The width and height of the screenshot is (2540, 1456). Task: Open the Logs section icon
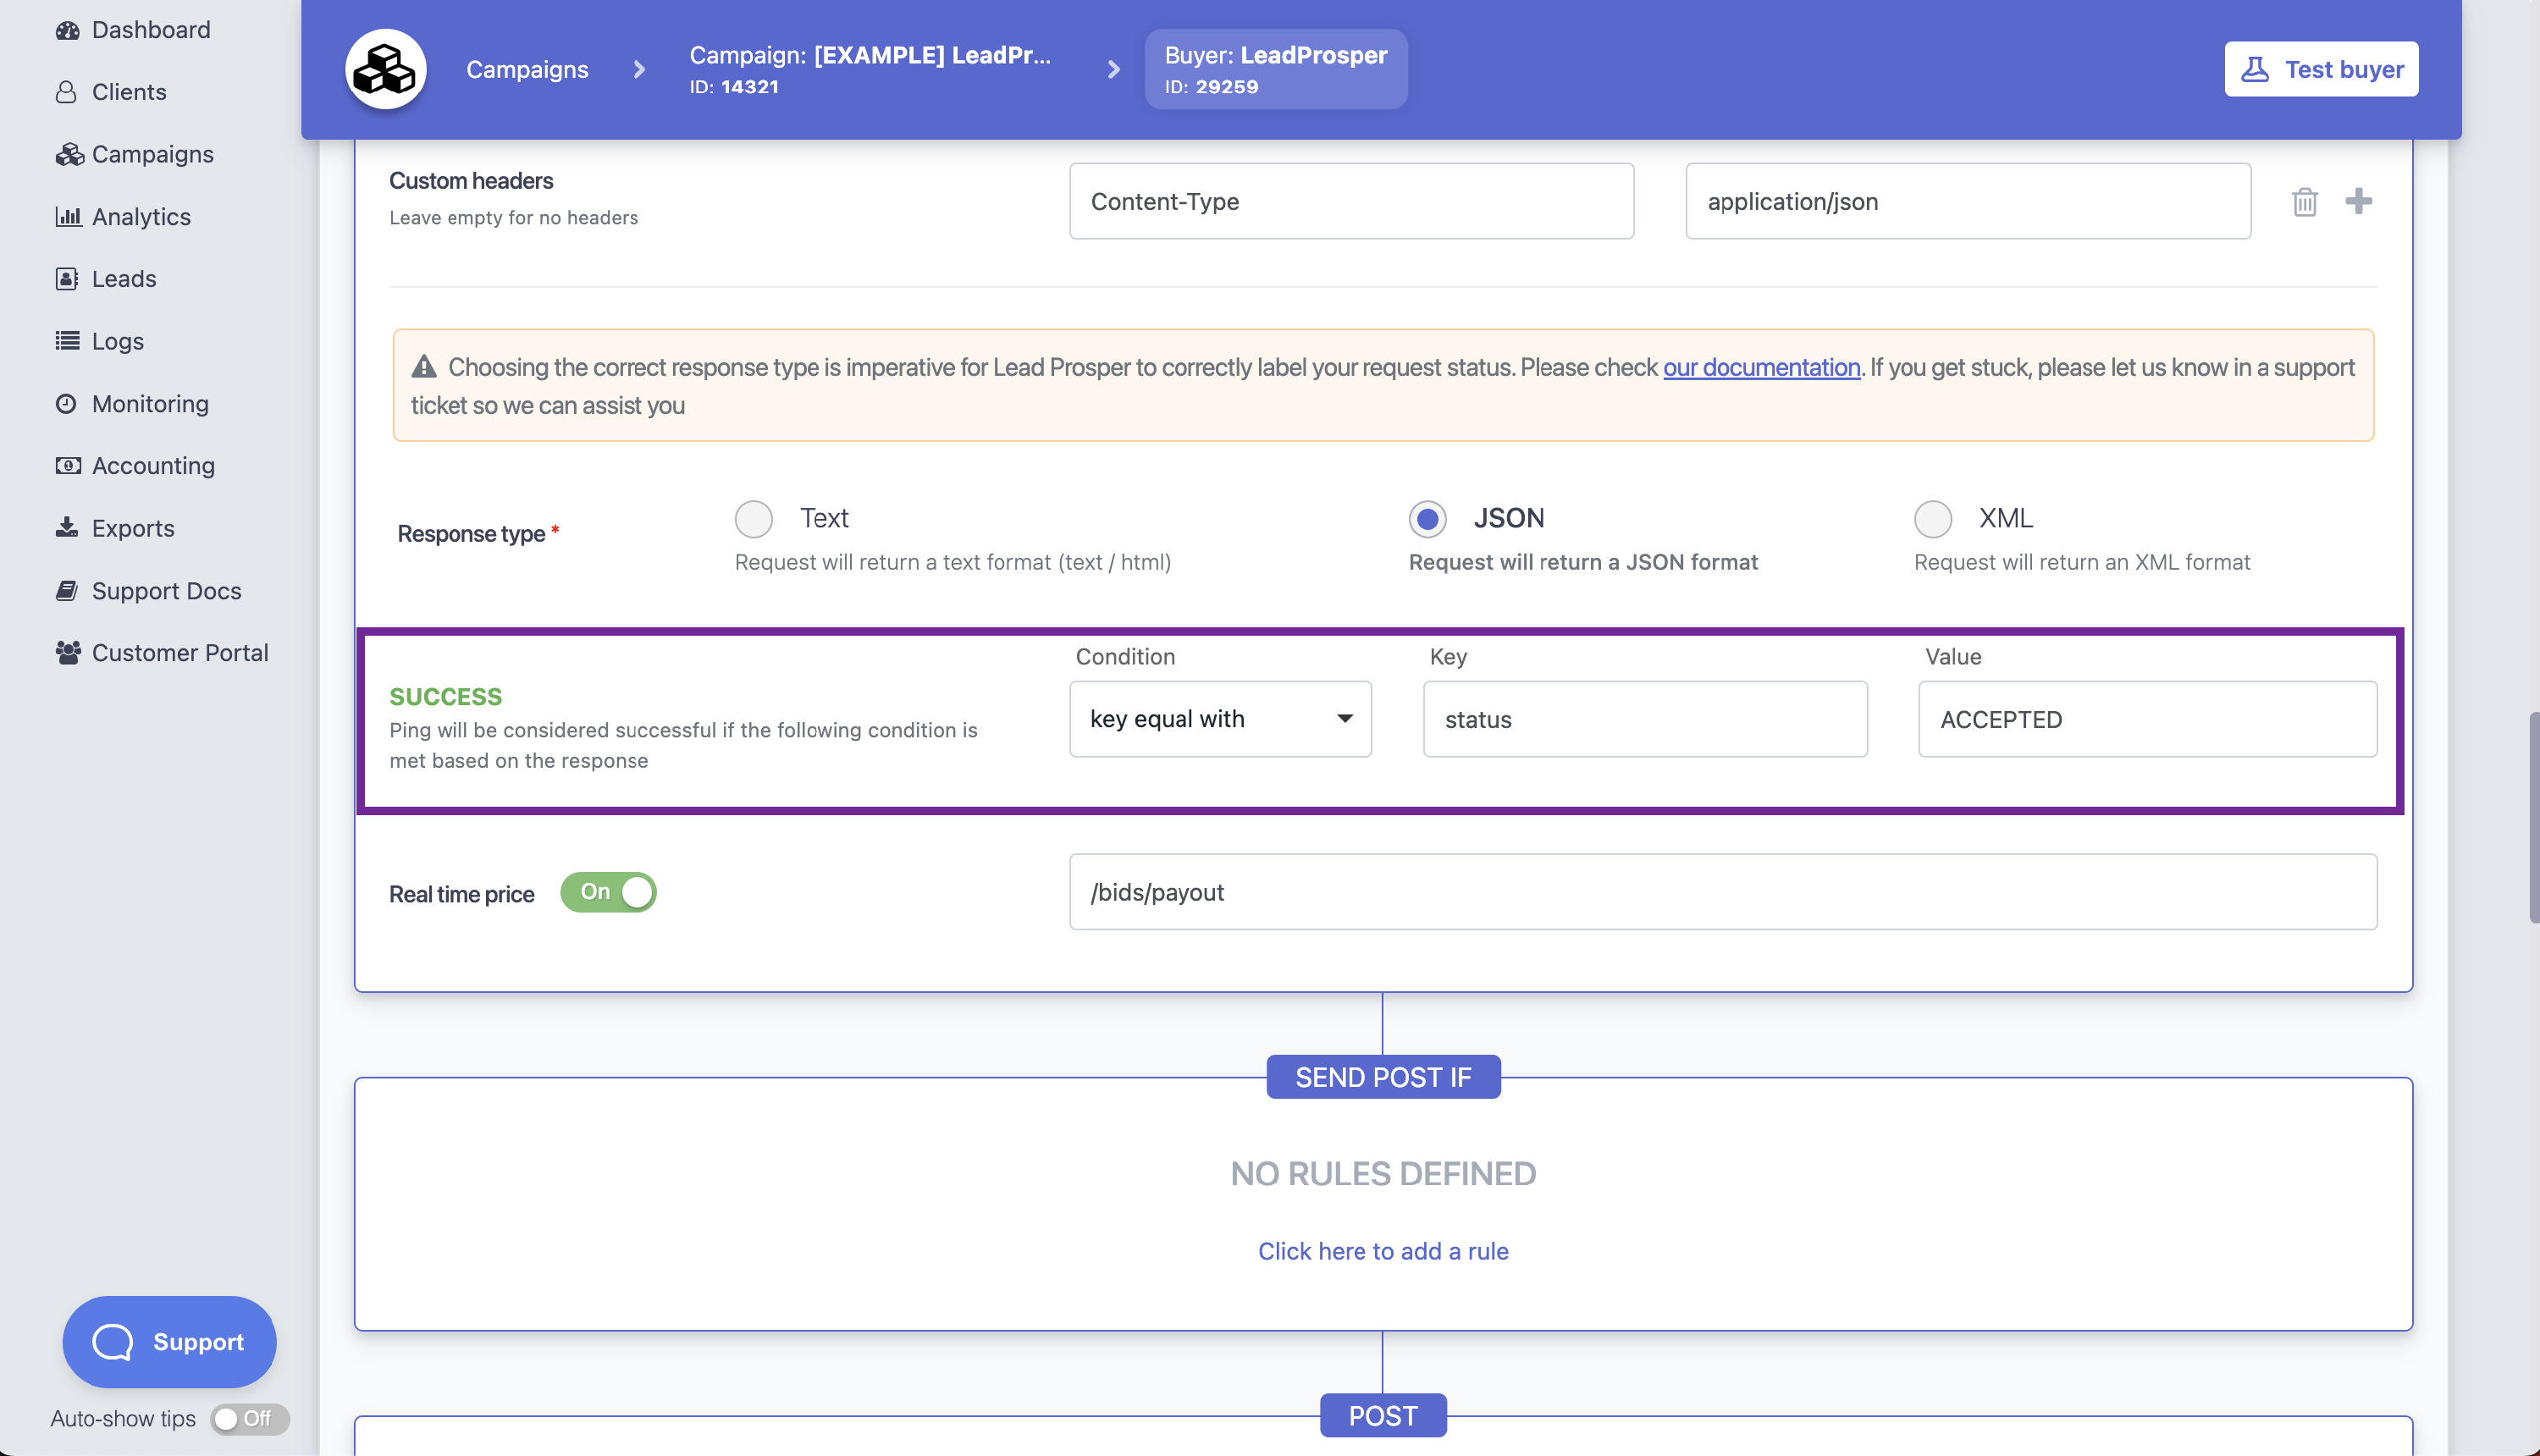(x=66, y=341)
